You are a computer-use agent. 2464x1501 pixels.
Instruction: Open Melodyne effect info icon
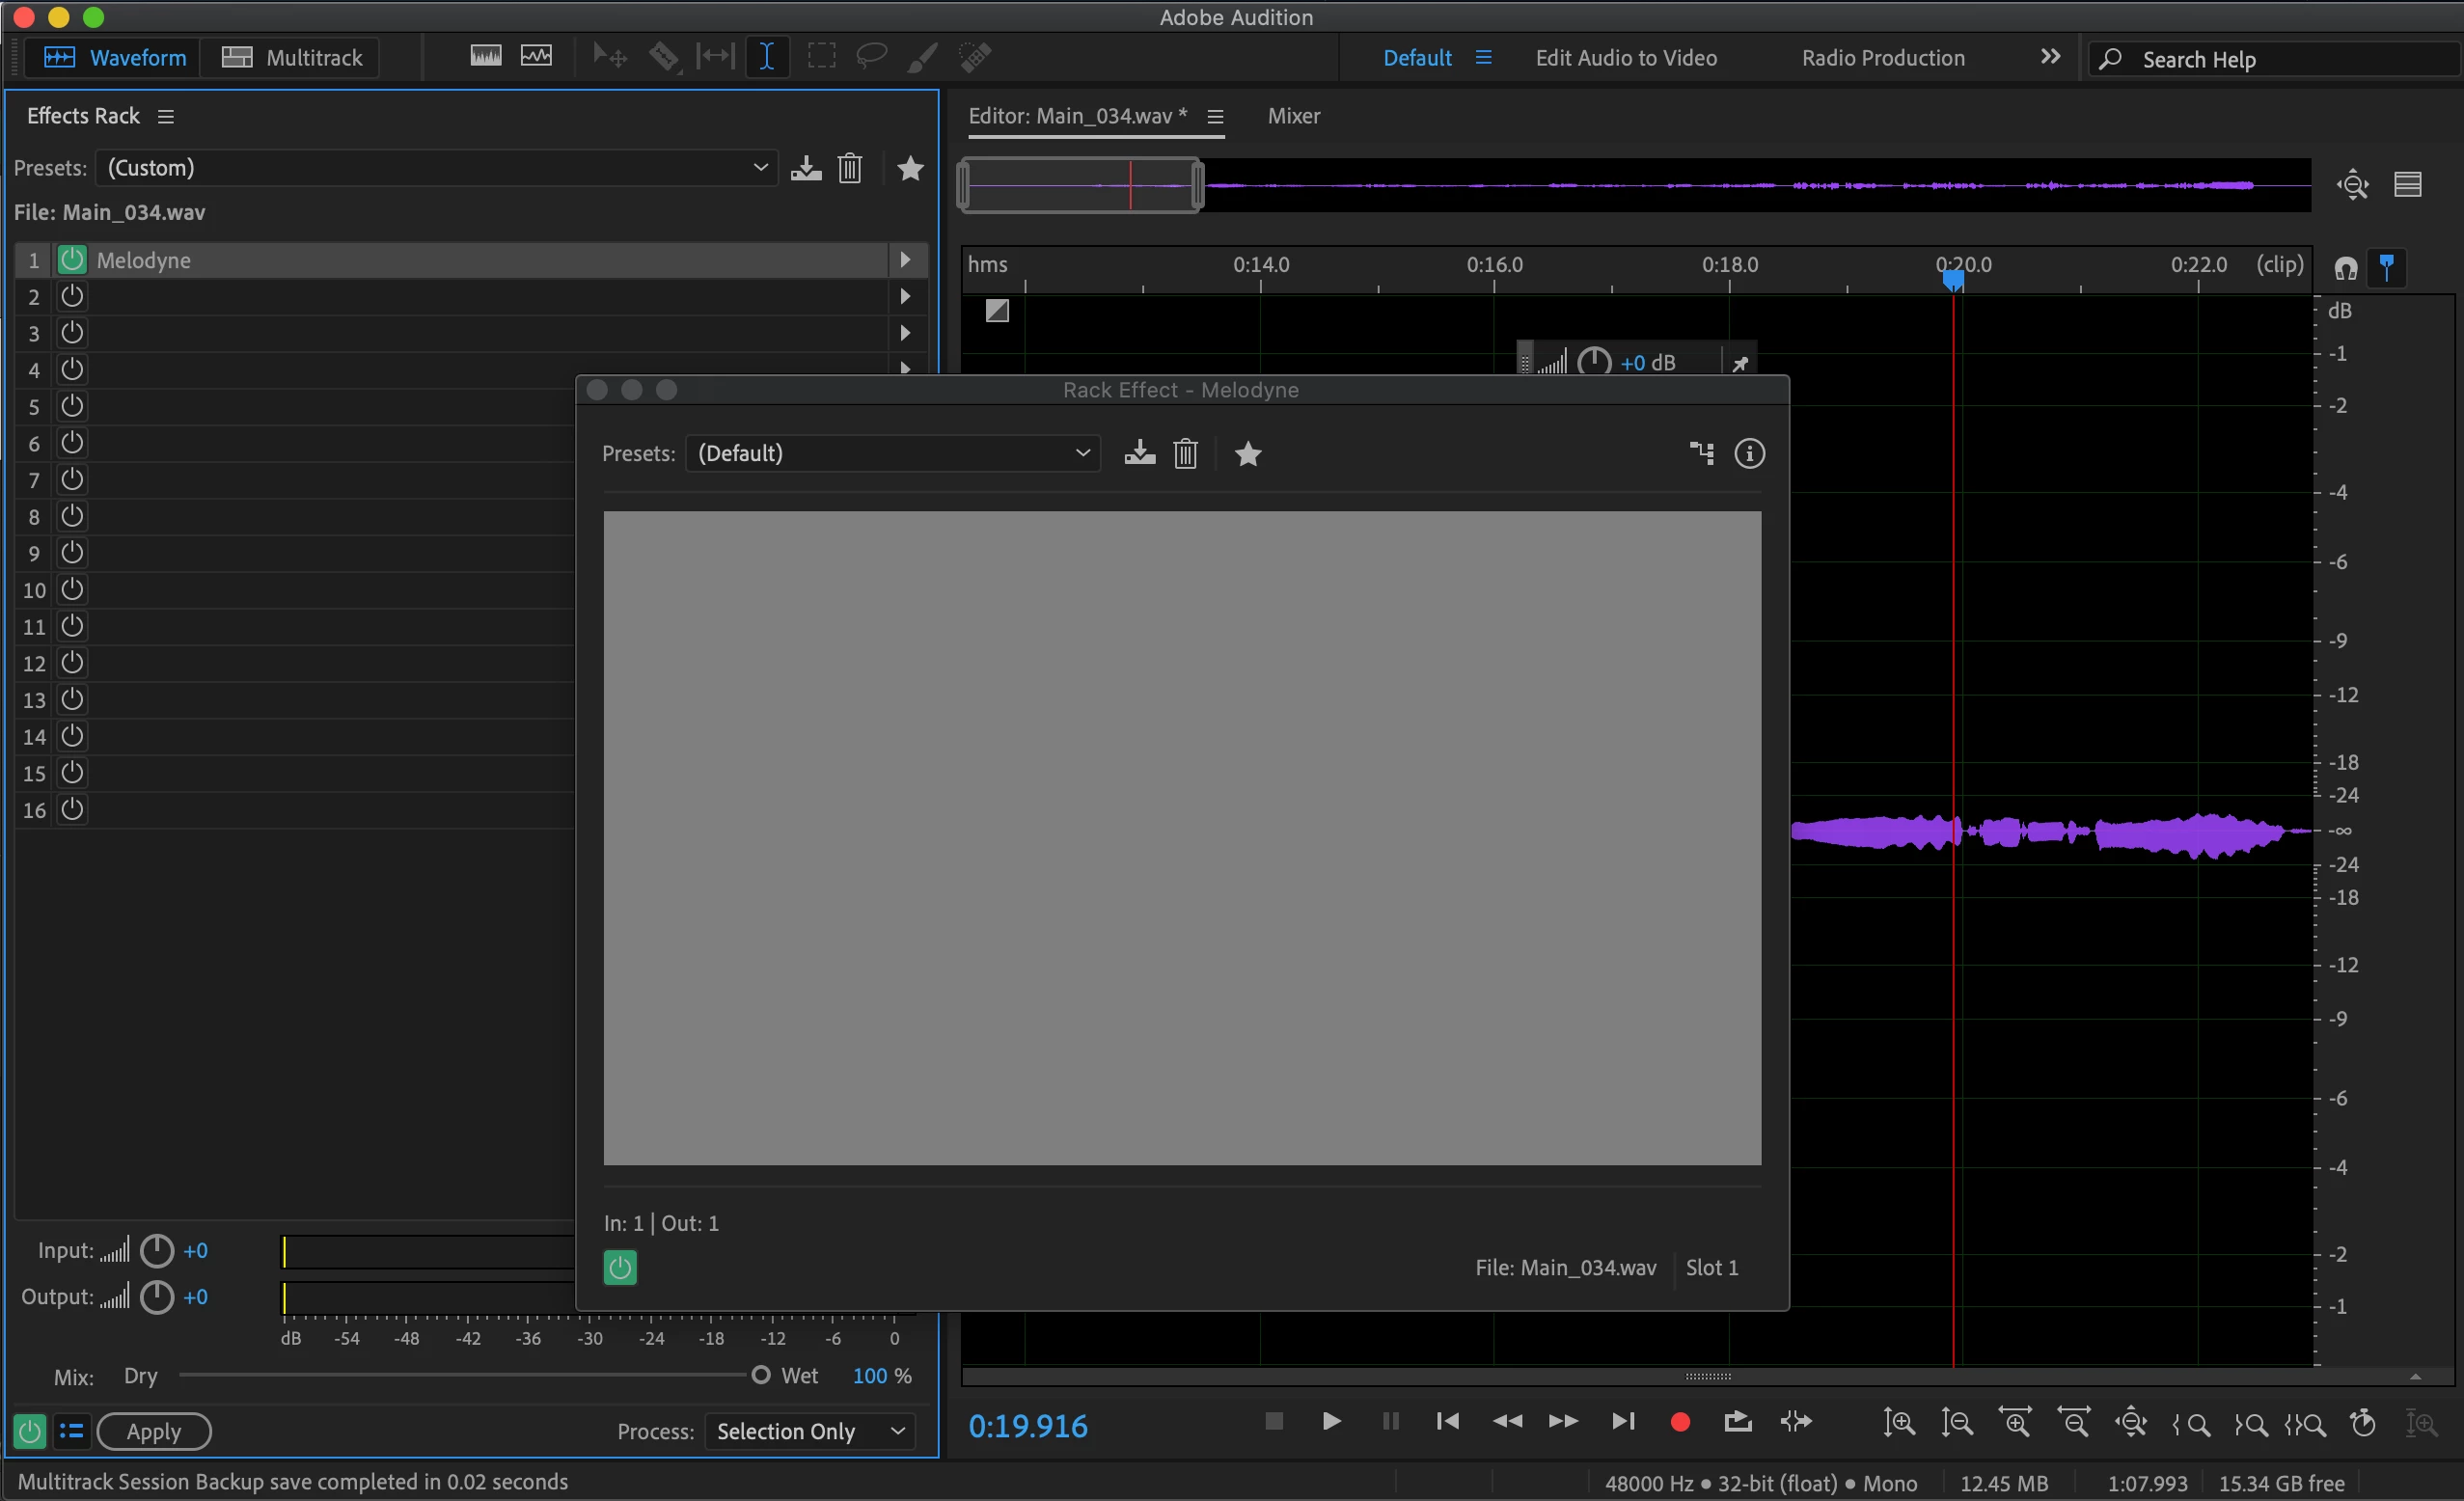click(x=1749, y=454)
